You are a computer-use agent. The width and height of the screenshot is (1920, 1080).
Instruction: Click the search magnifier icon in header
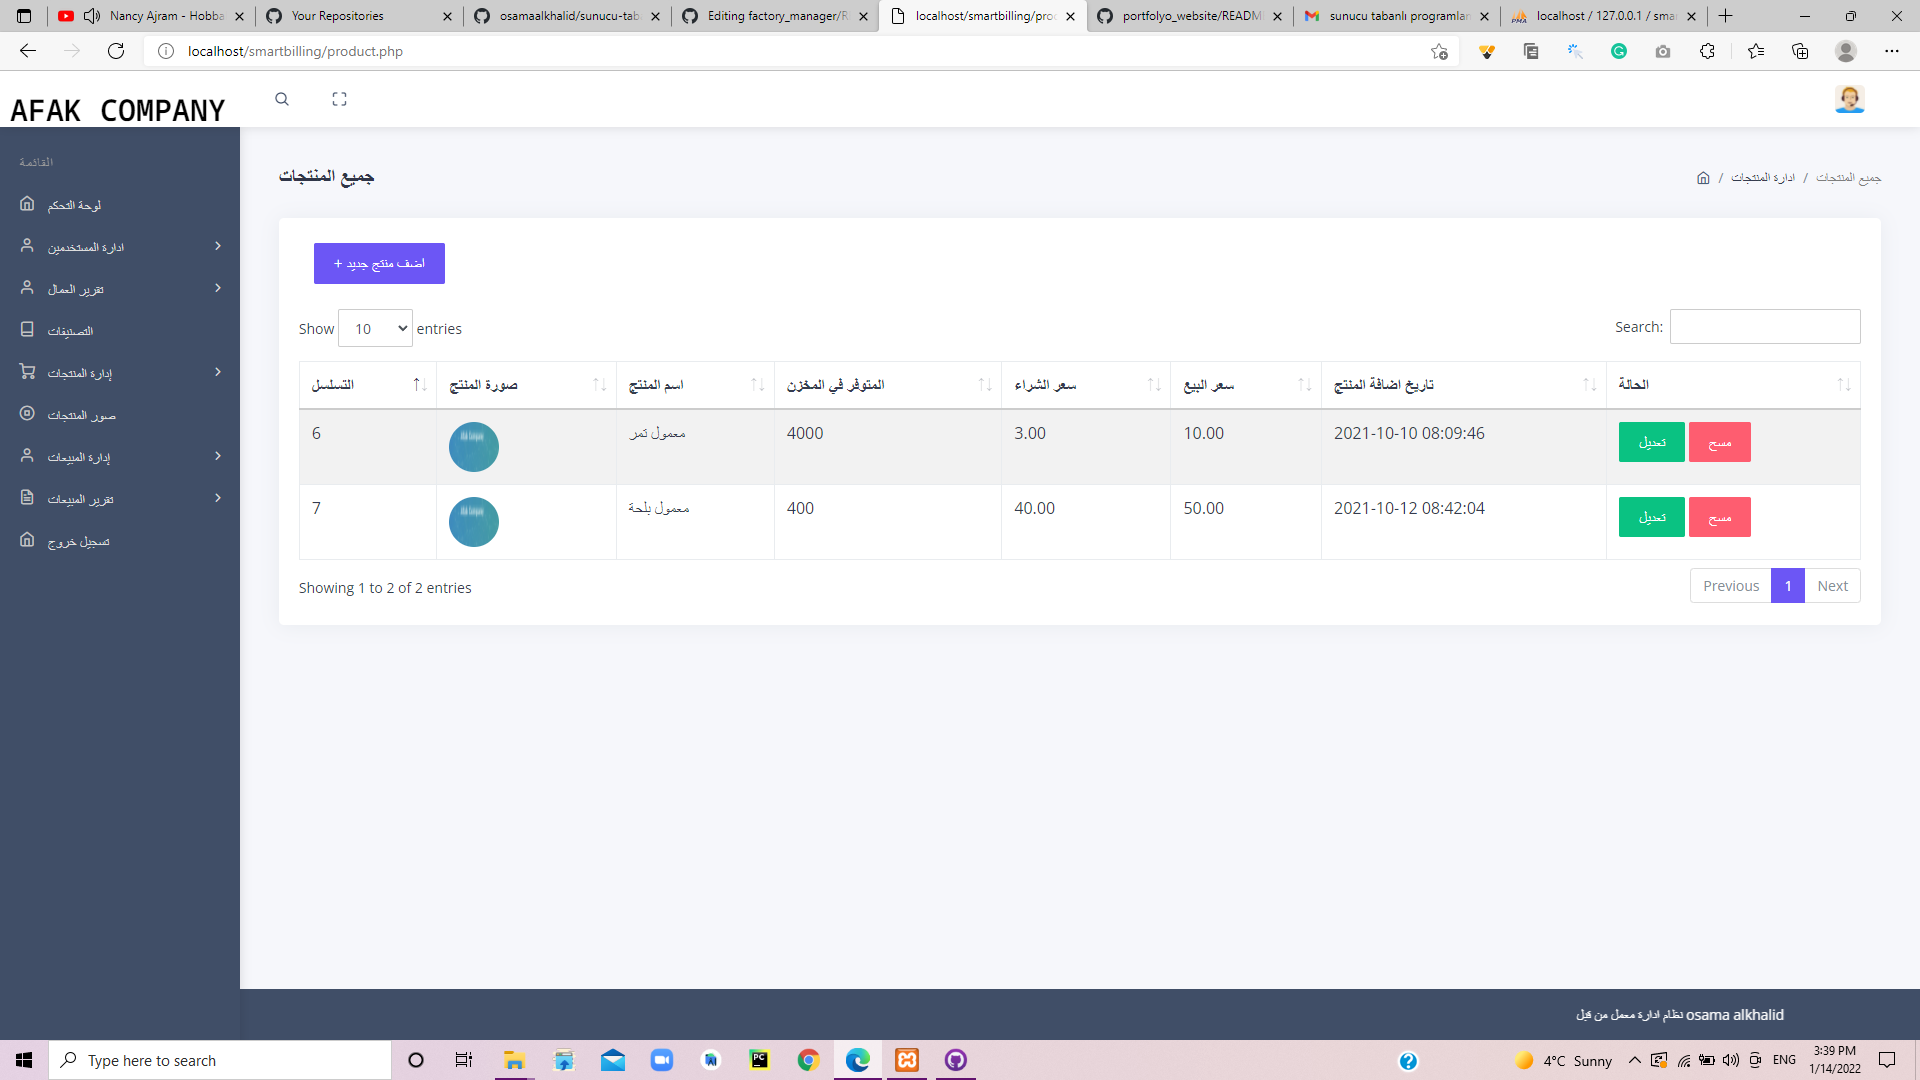282,99
